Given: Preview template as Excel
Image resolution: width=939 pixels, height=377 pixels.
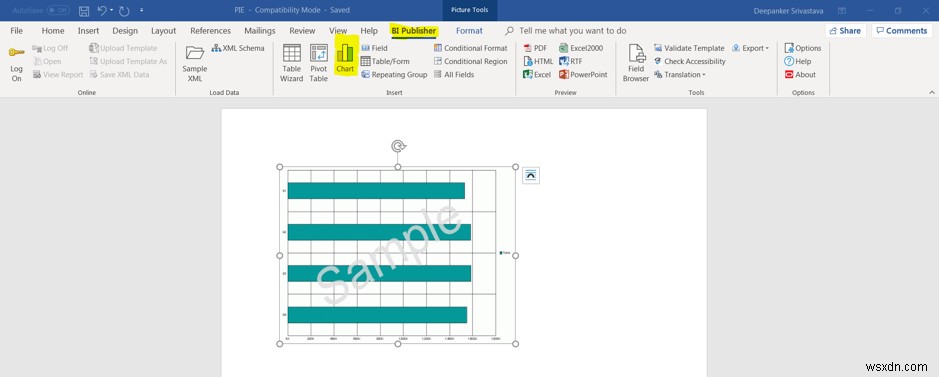Looking at the screenshot, I should (537, 74).
